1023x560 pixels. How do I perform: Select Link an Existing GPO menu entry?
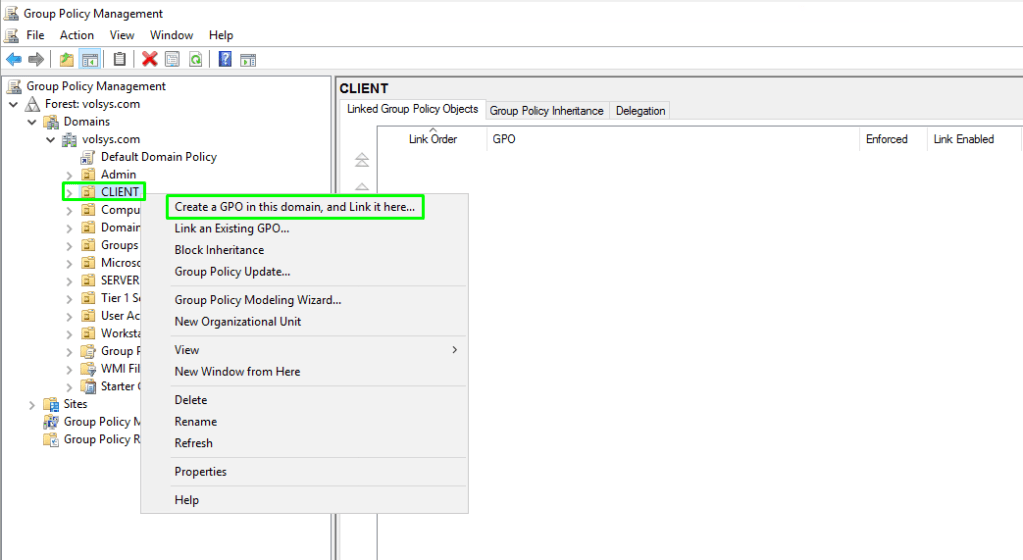231,228
